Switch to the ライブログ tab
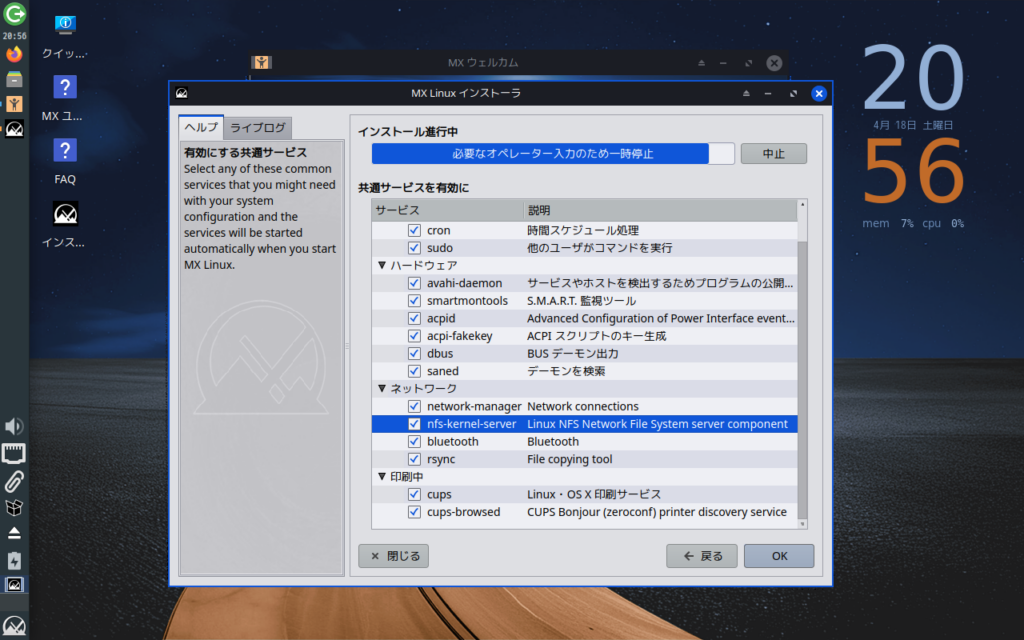This screenshot has height=640, width=1024. [x=258, y=128]
